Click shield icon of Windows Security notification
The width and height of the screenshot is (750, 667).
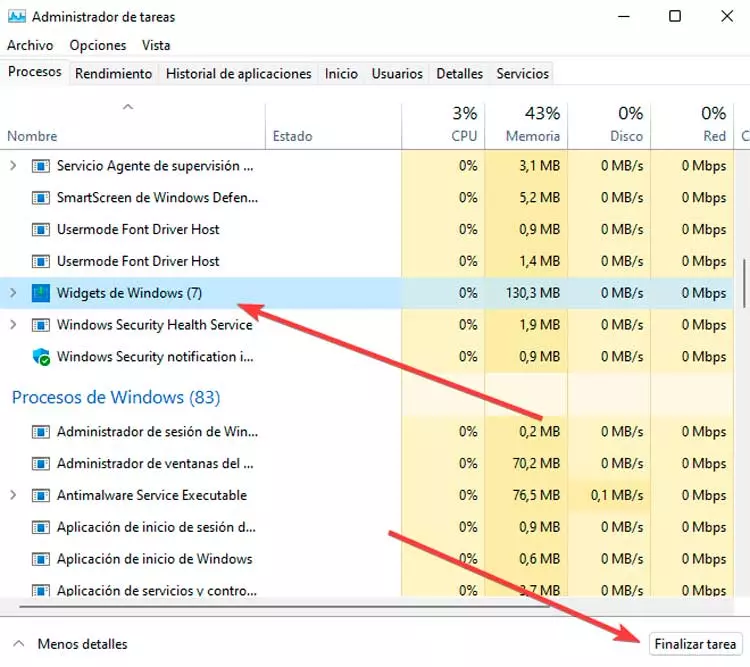(x=41, y=357)
